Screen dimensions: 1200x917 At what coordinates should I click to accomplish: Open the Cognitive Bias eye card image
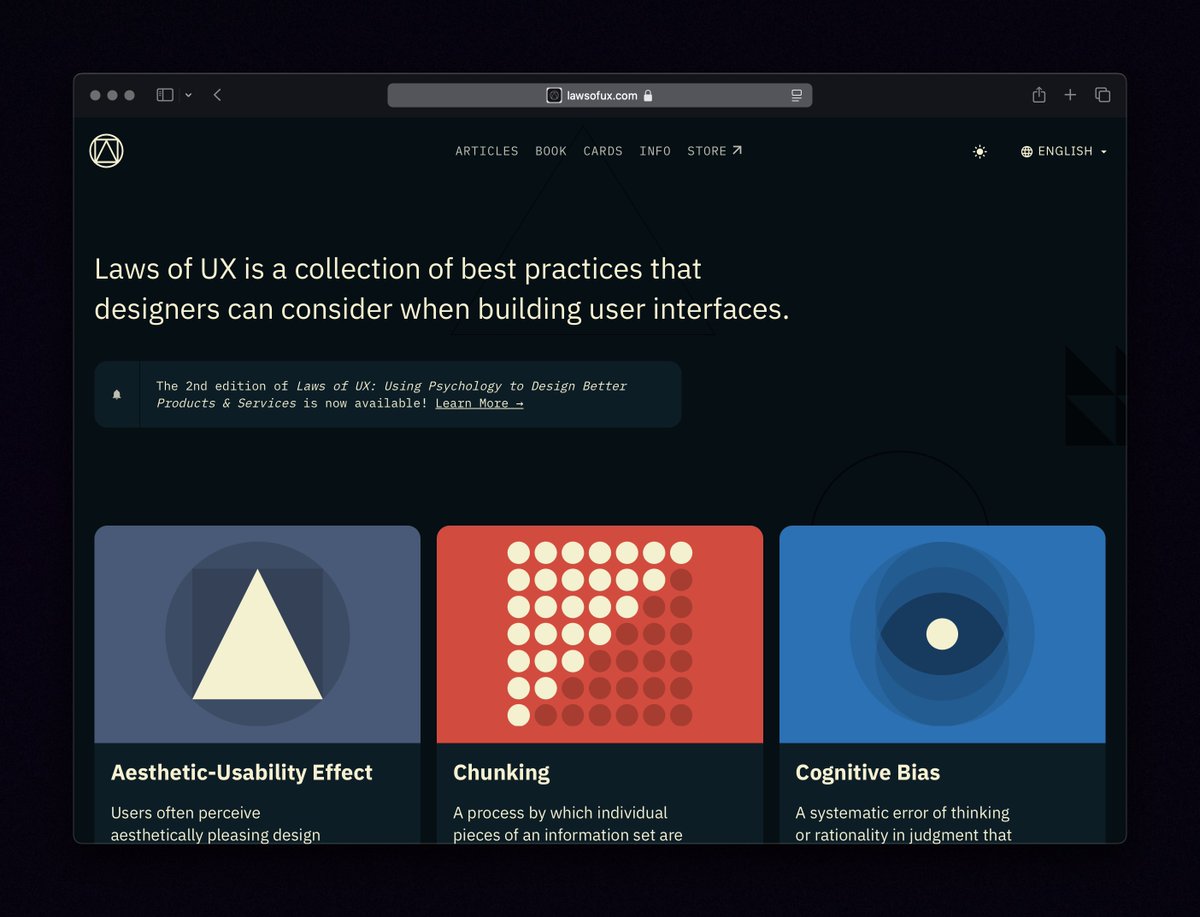pos(942,634)
